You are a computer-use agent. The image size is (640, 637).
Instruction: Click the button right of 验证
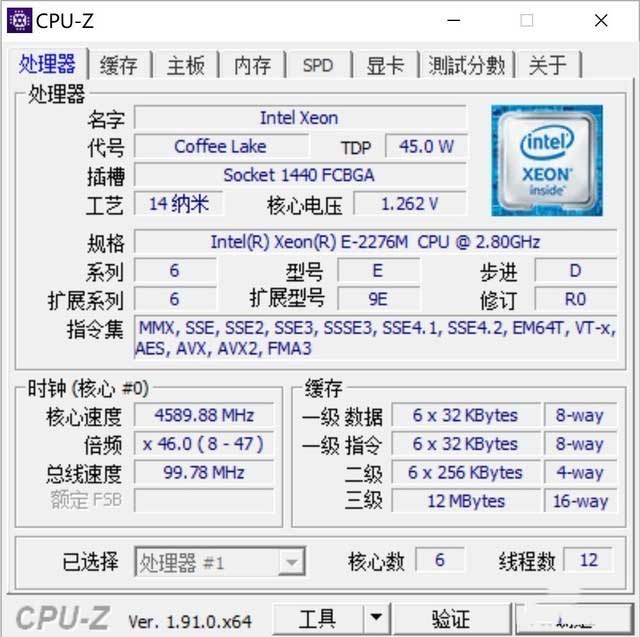click(574, 619)
